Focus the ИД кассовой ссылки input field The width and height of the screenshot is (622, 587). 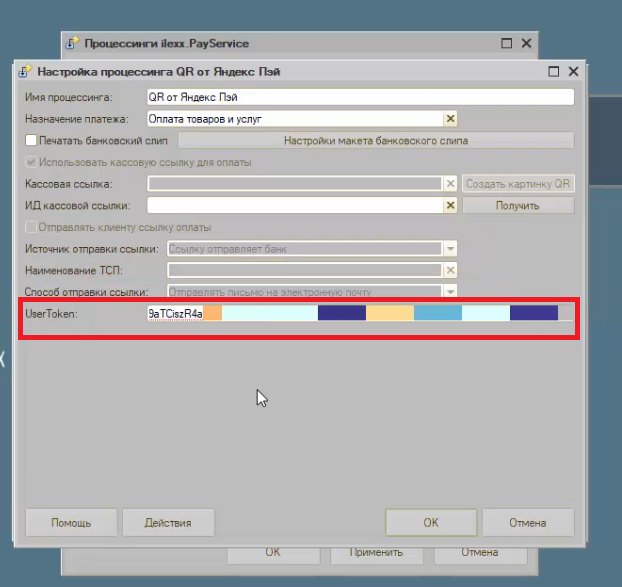(295, 205)
